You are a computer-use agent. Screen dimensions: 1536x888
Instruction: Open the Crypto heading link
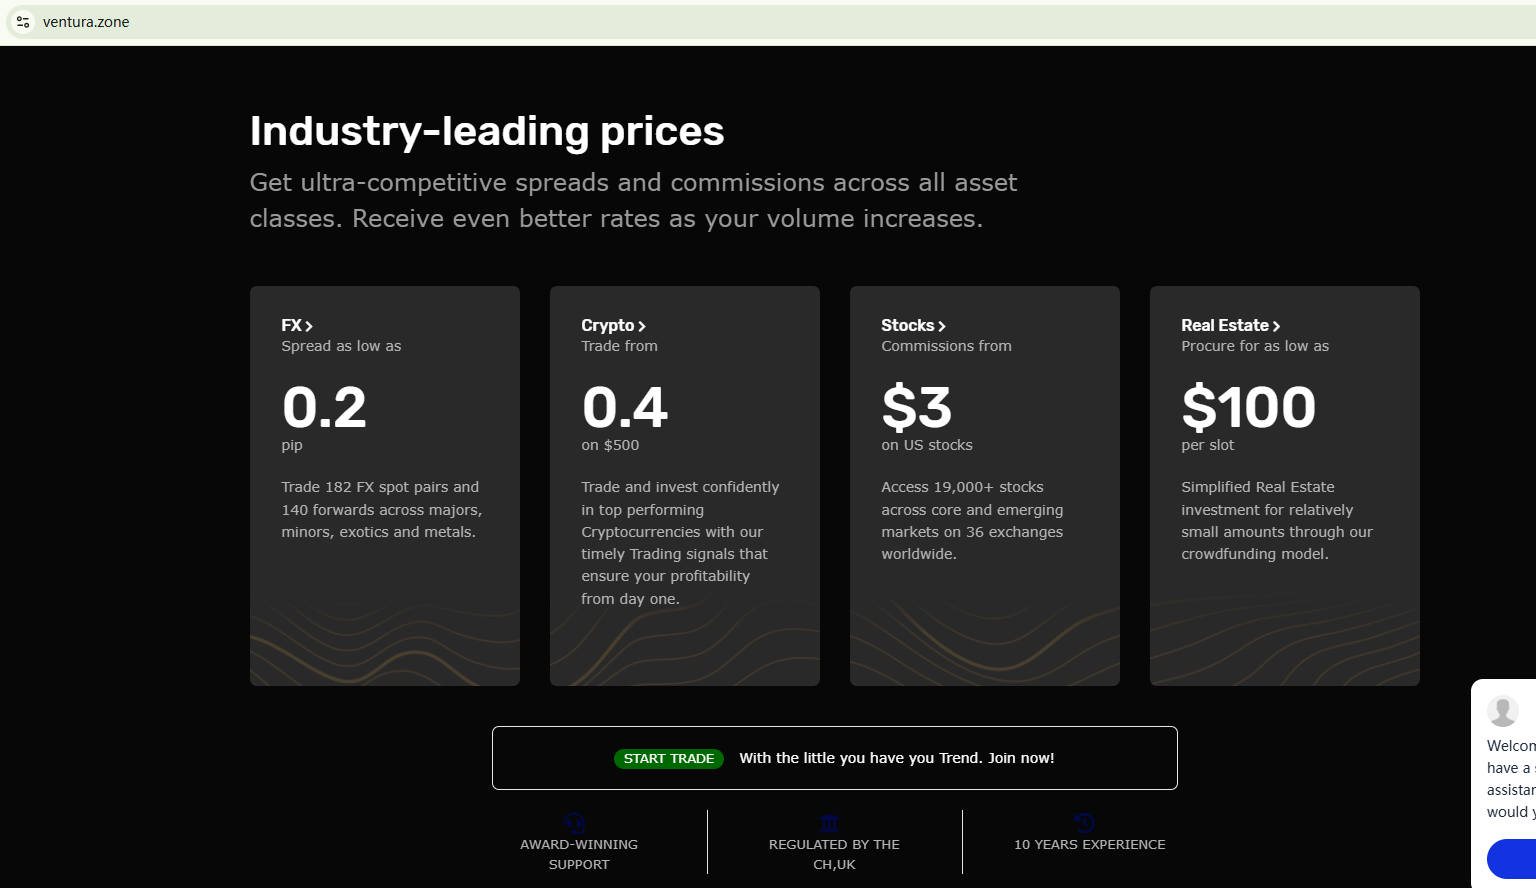tap(607, 325)
